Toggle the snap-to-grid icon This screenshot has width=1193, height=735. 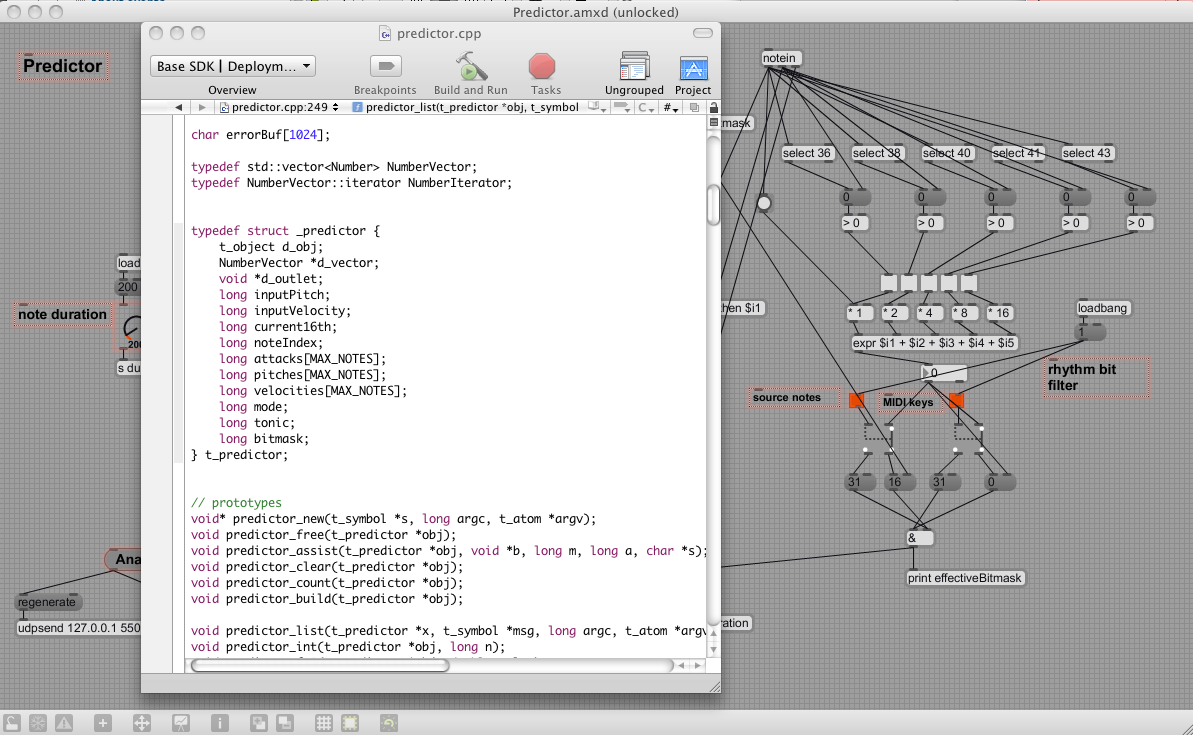point(350,723)
